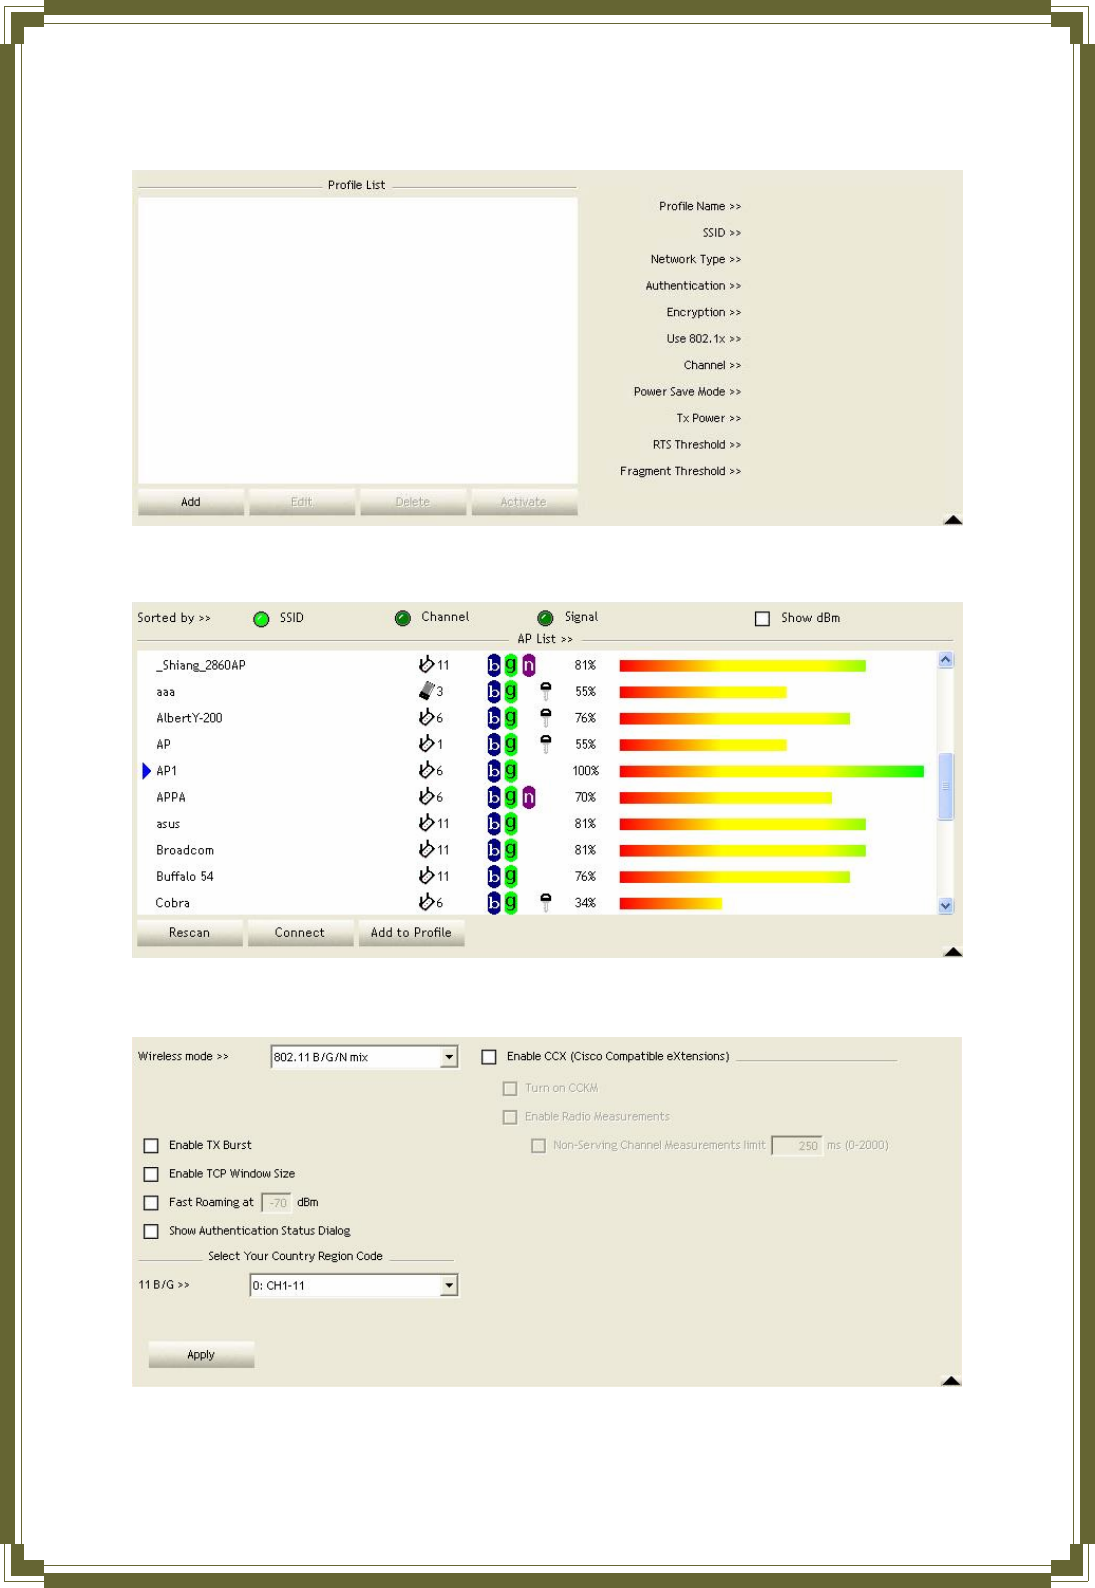Click the 34% signal value for Cobra
1095x1588 pixels.
(585, 903)
